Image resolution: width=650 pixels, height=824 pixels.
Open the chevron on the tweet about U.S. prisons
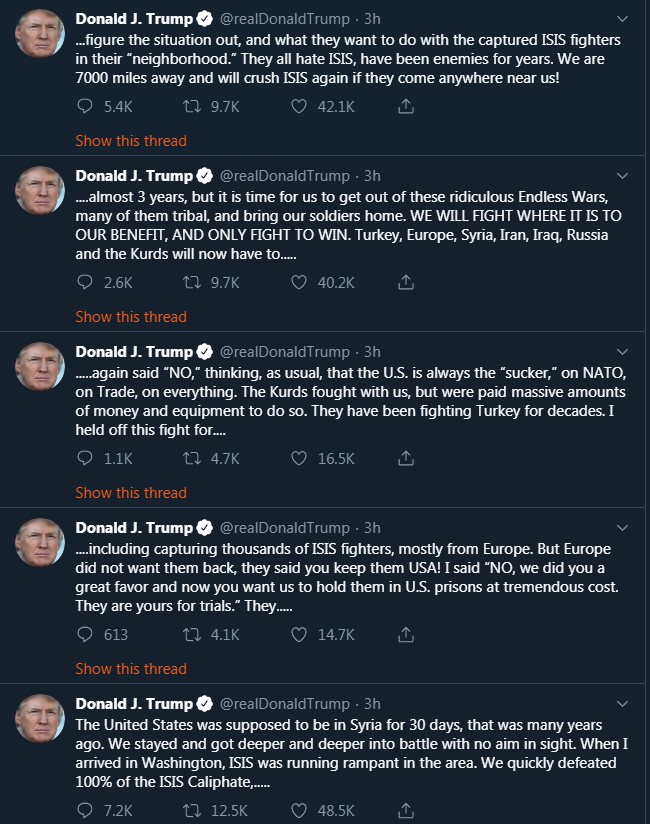click(623, 528)
